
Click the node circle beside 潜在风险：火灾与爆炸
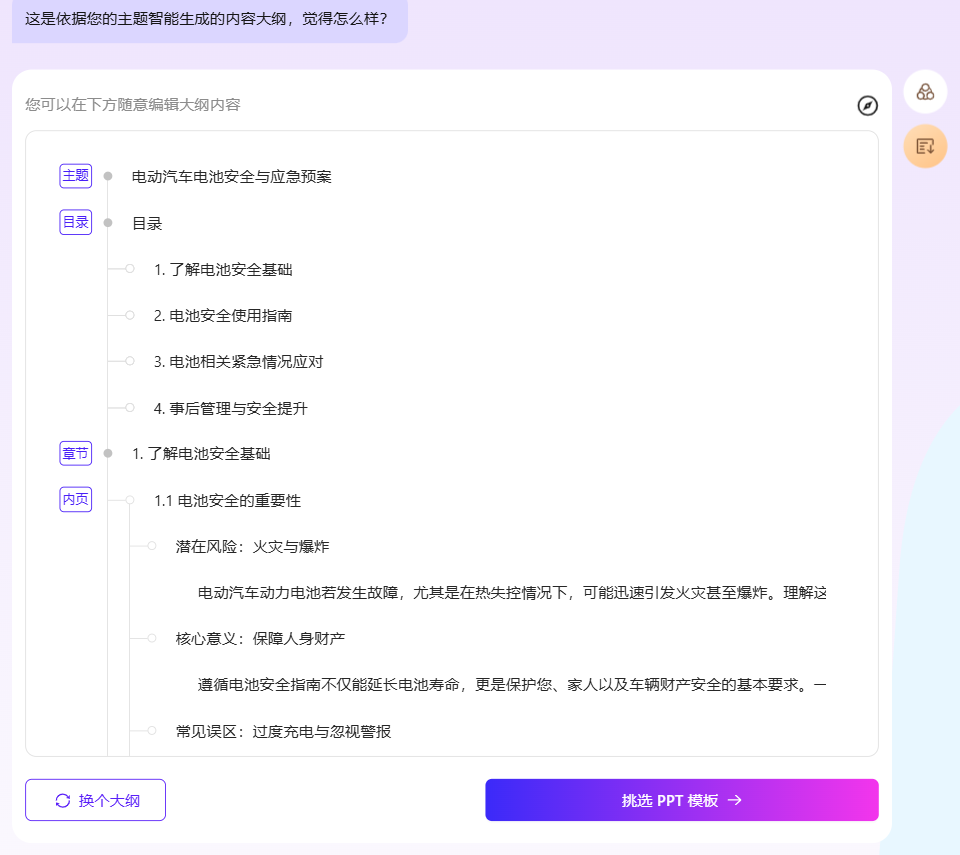click(152, 546)
